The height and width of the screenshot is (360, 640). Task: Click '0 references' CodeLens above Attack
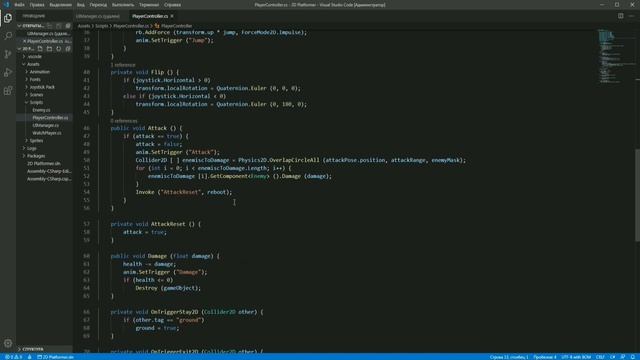(124, 121)
